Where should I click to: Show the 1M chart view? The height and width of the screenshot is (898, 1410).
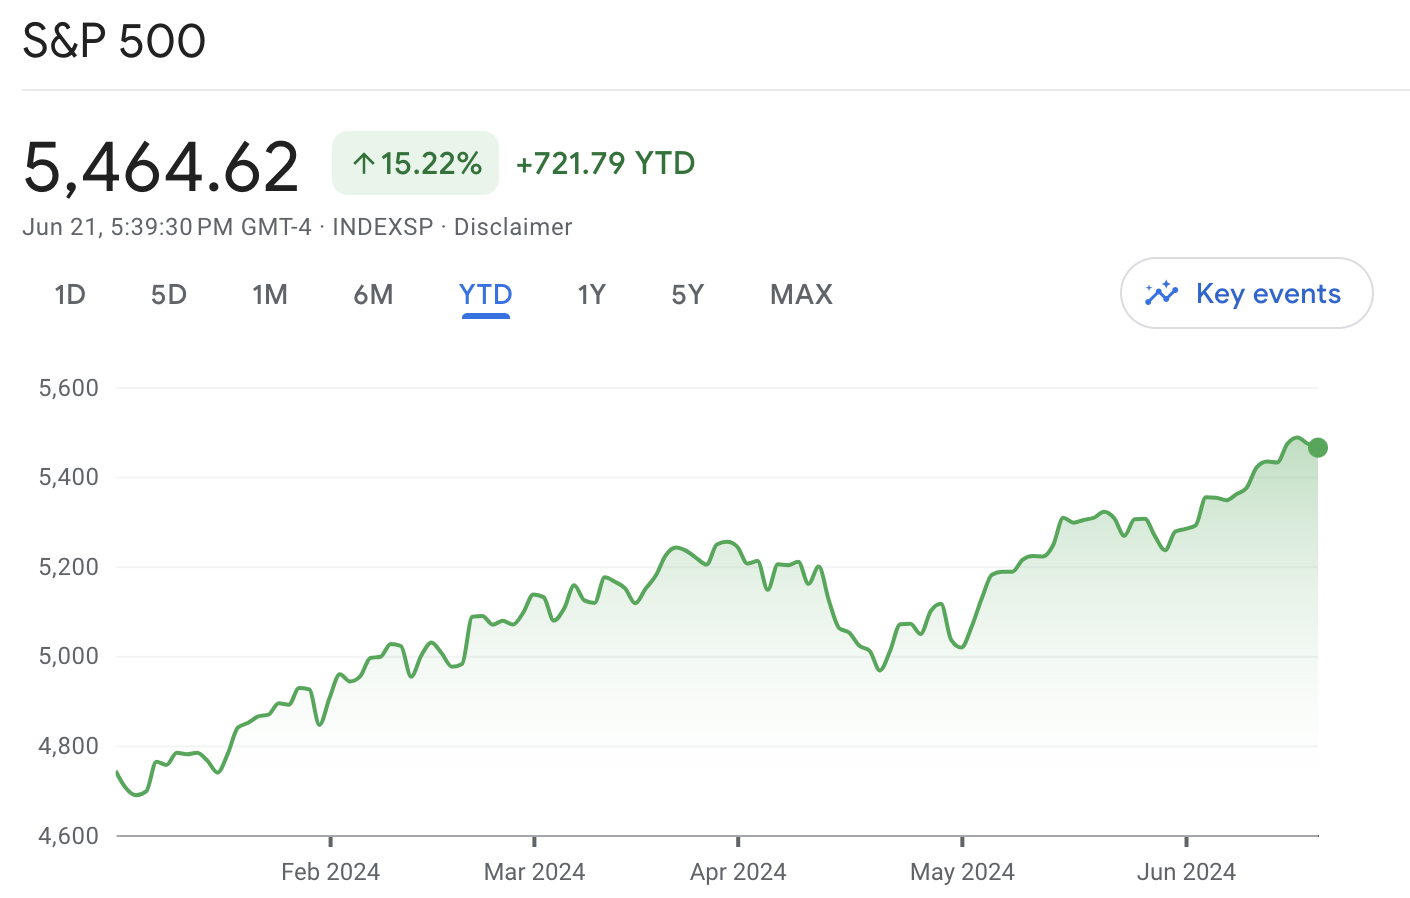270,294
